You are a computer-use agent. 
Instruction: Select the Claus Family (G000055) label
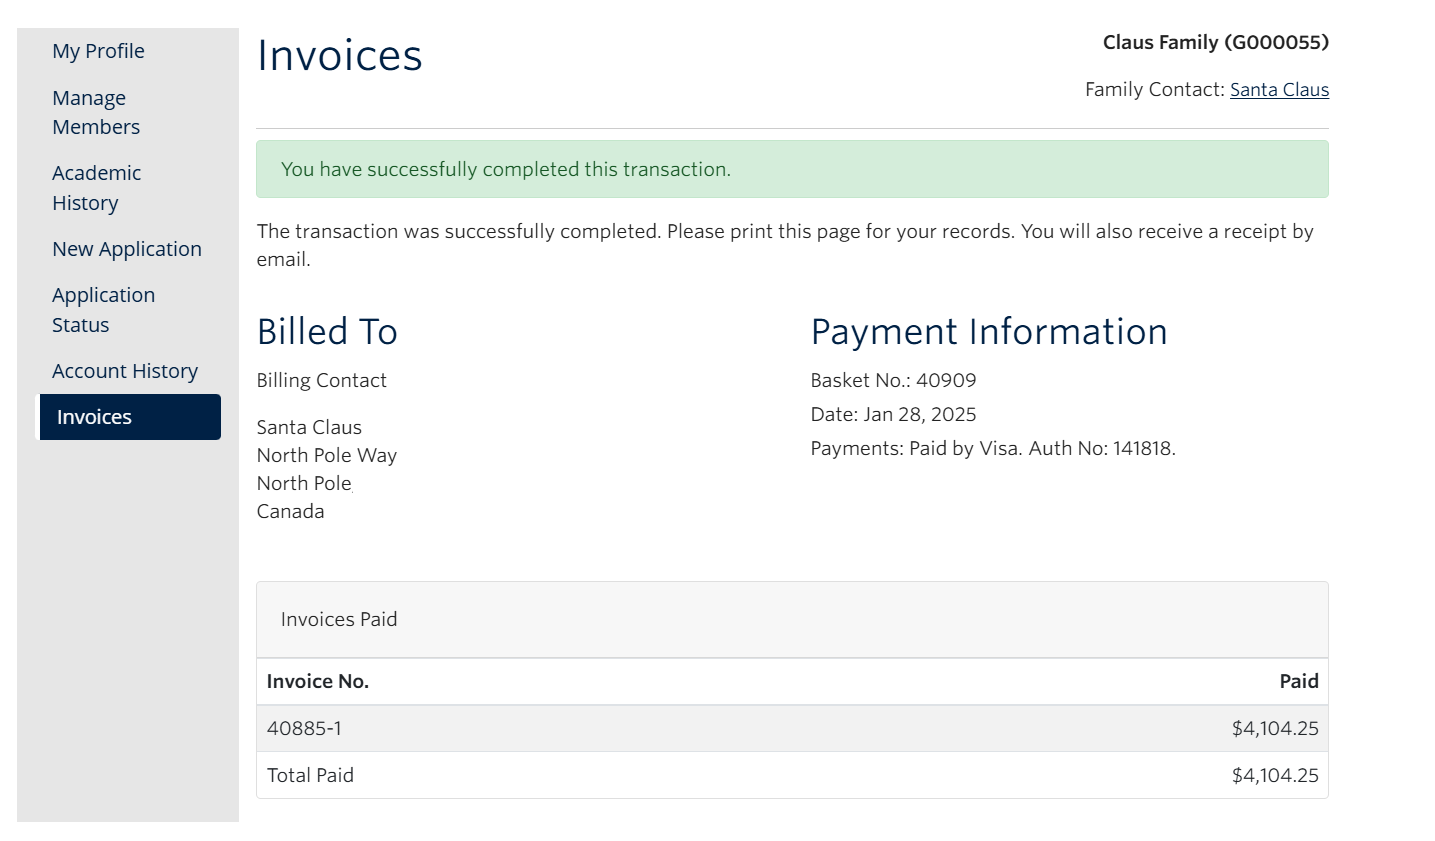coord(1214,42)
